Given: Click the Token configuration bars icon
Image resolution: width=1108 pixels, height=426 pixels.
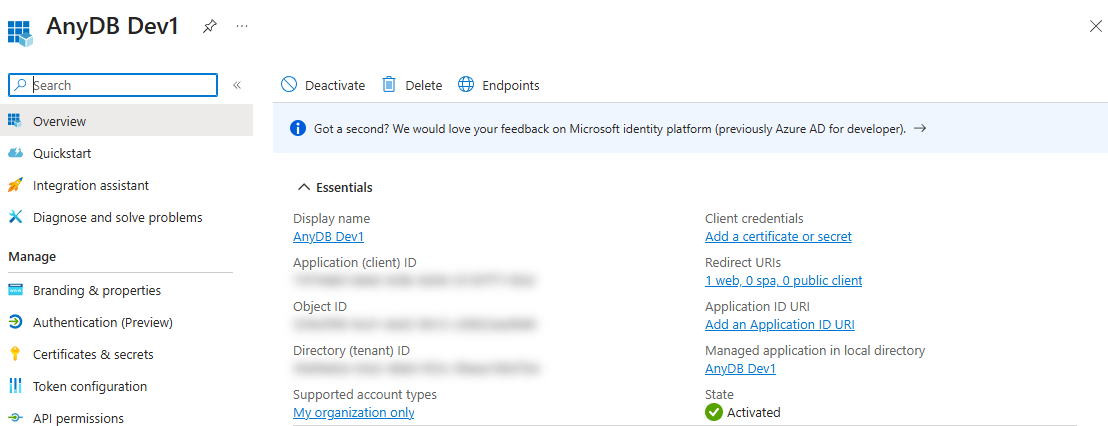Looking at the screenshot, I should 16,386.
